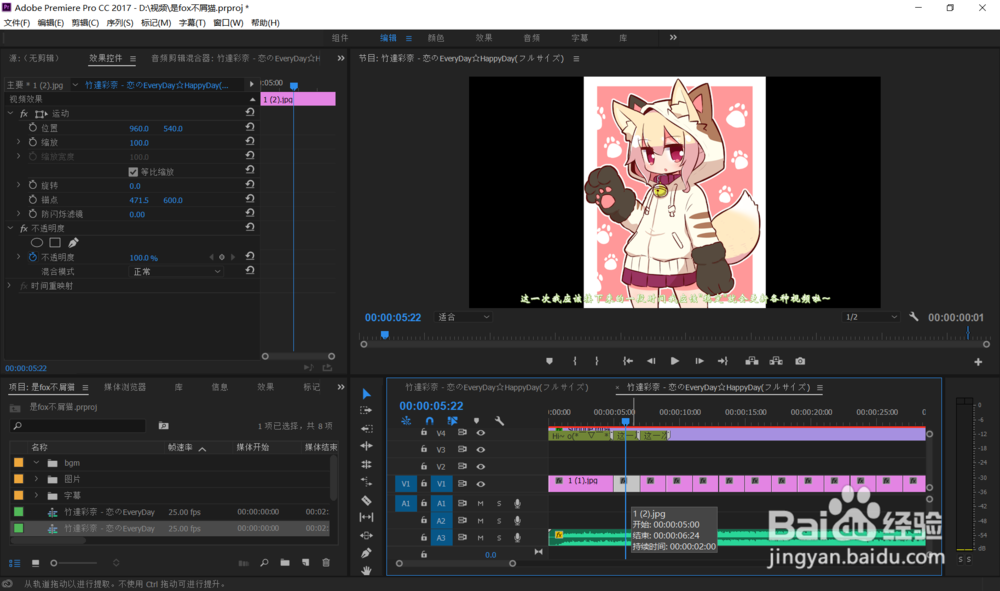Create ellipse mask under opacity
1000x591 pixels.
coord(37,242)
